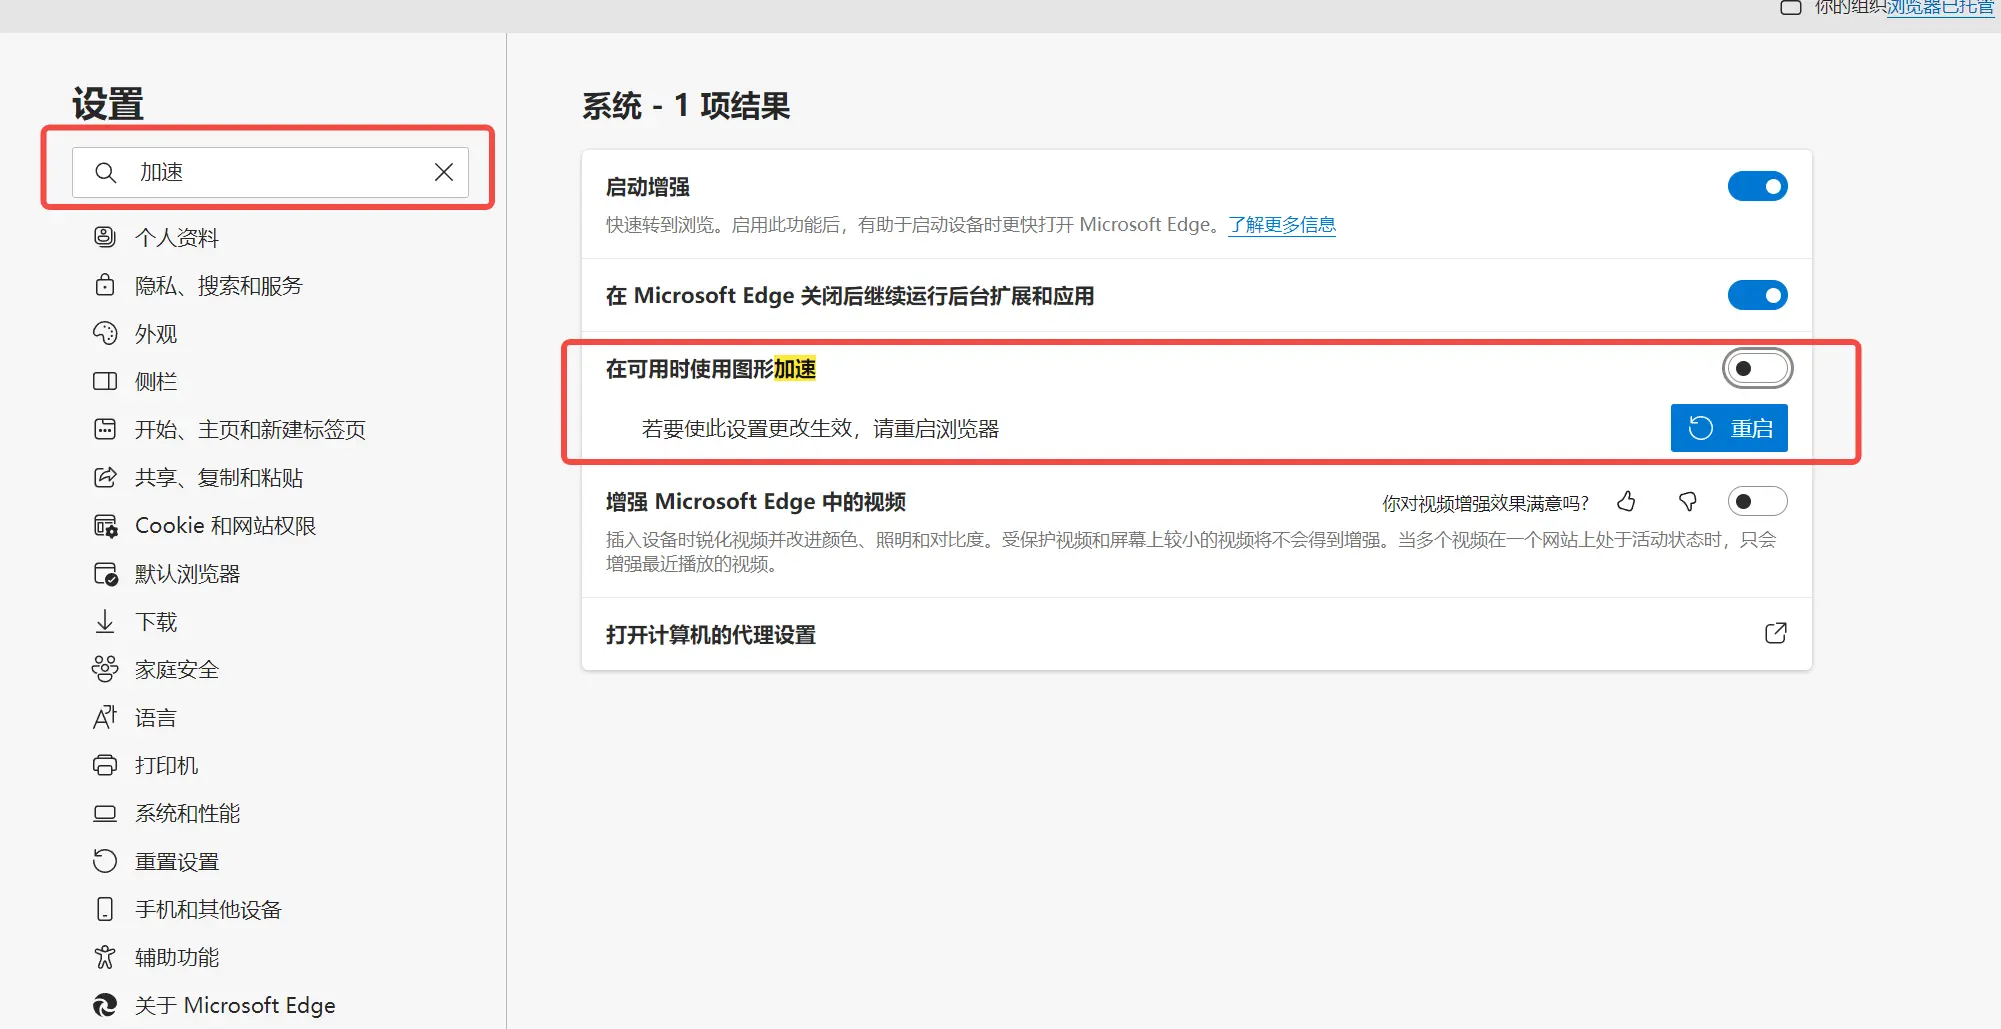Viewport: 2001px width, 1029px height.
Task: Open 打印机 printer settings
Action: 166,766
